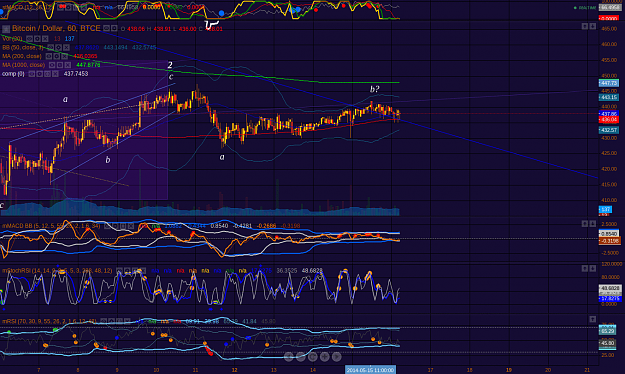Image resolution: width=625 pixels, height=374 pixels.
Task: Toggle visibility of MA (200, close)
Action: (x=49, y=56)
